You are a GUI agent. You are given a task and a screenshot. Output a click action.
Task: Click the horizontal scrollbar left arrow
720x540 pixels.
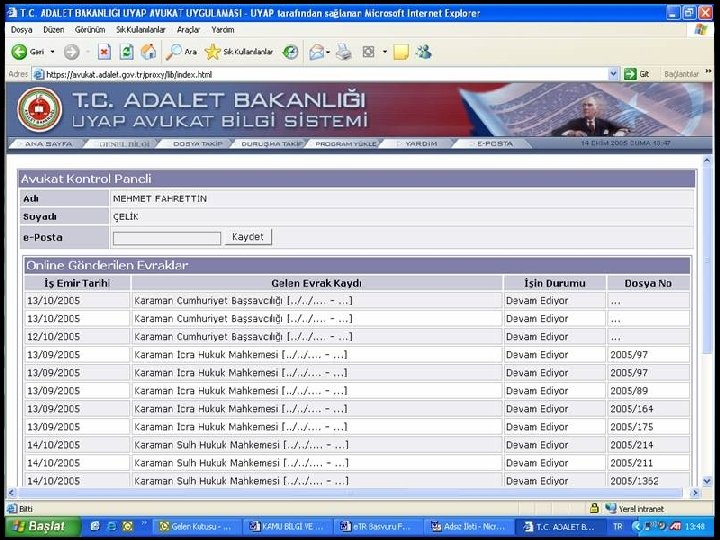pyautogui.click(x=11, y=493)
